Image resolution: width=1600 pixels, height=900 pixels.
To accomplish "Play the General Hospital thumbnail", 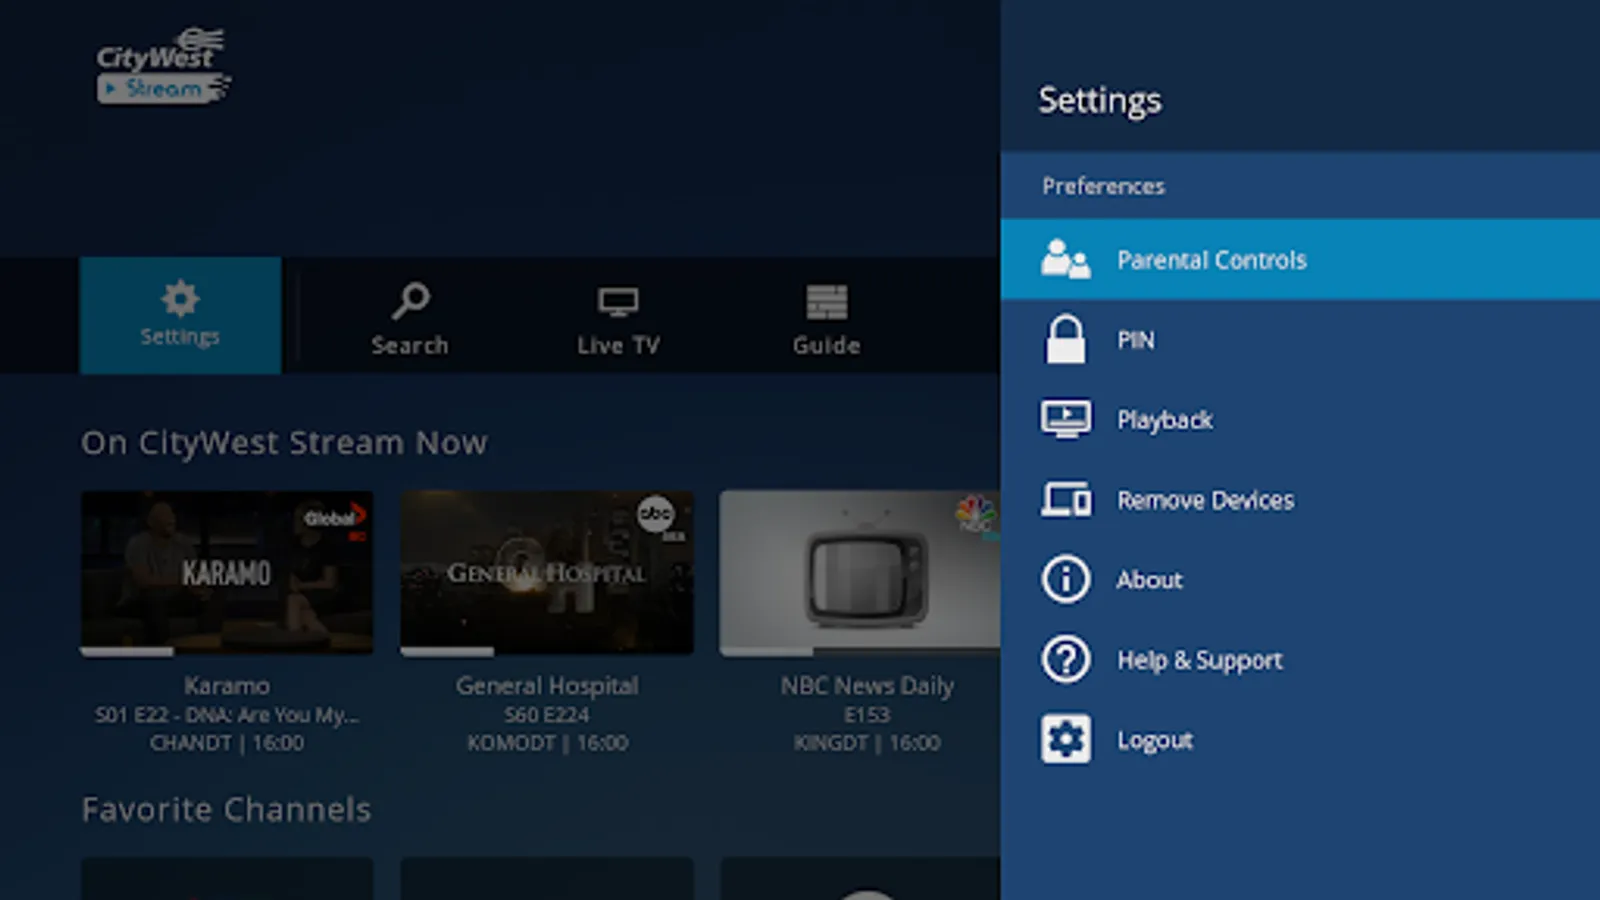I will (547, 572).
